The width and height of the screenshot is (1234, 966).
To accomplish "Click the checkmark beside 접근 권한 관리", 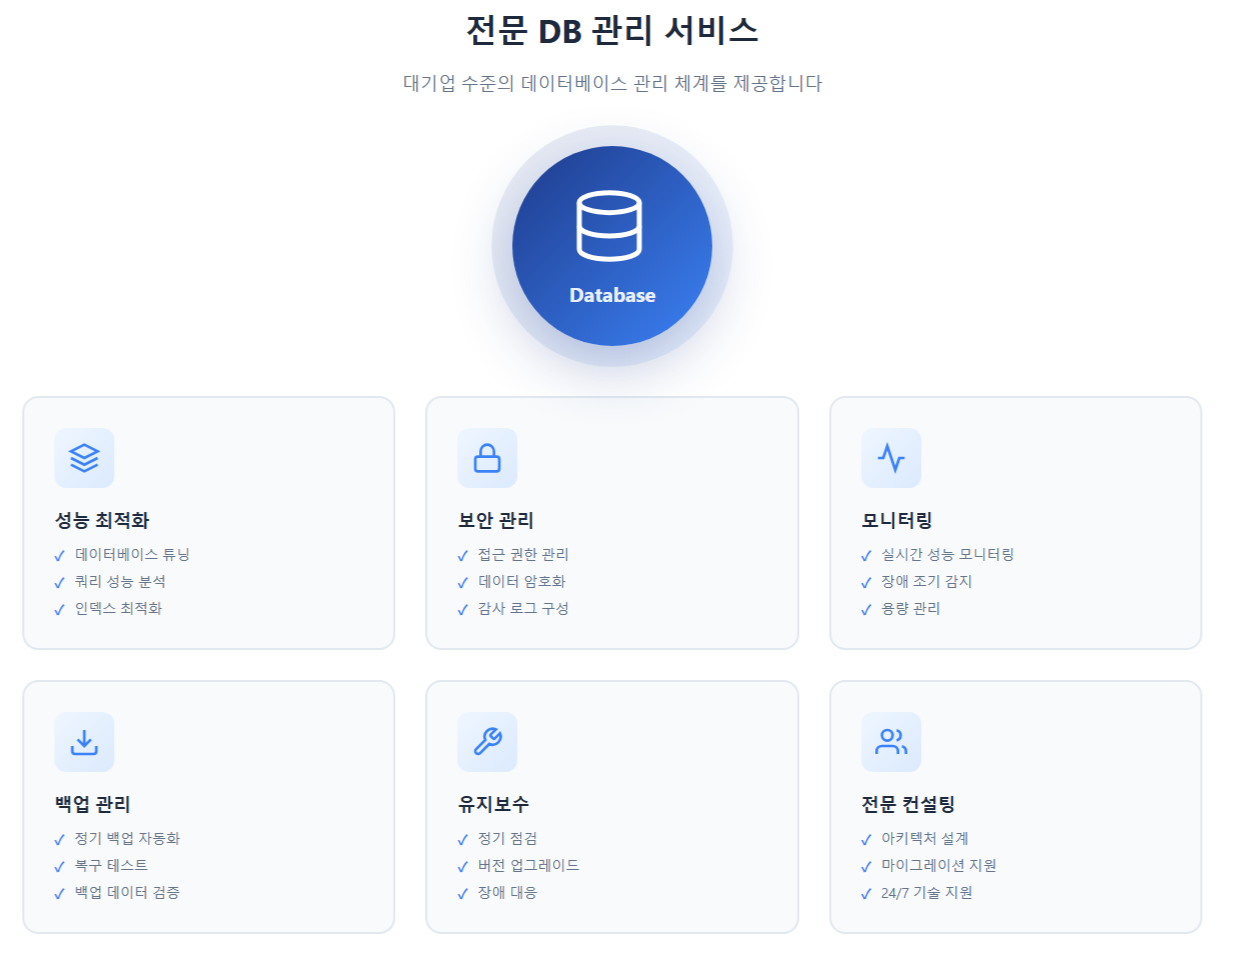I will click(x=463, y=556).
